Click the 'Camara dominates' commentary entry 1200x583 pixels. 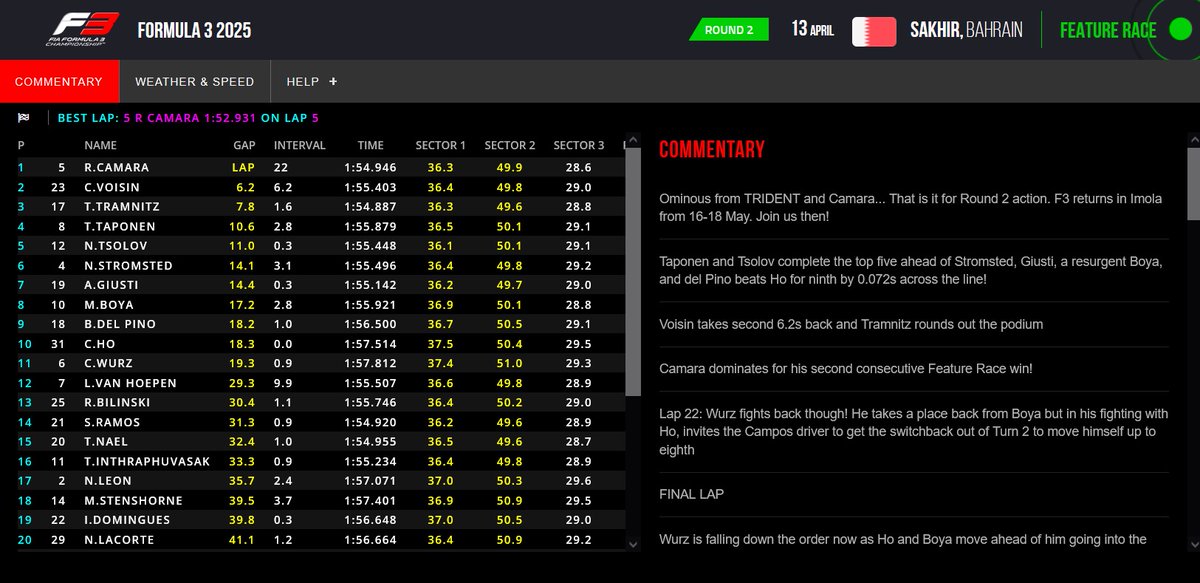tap(846, 368)
